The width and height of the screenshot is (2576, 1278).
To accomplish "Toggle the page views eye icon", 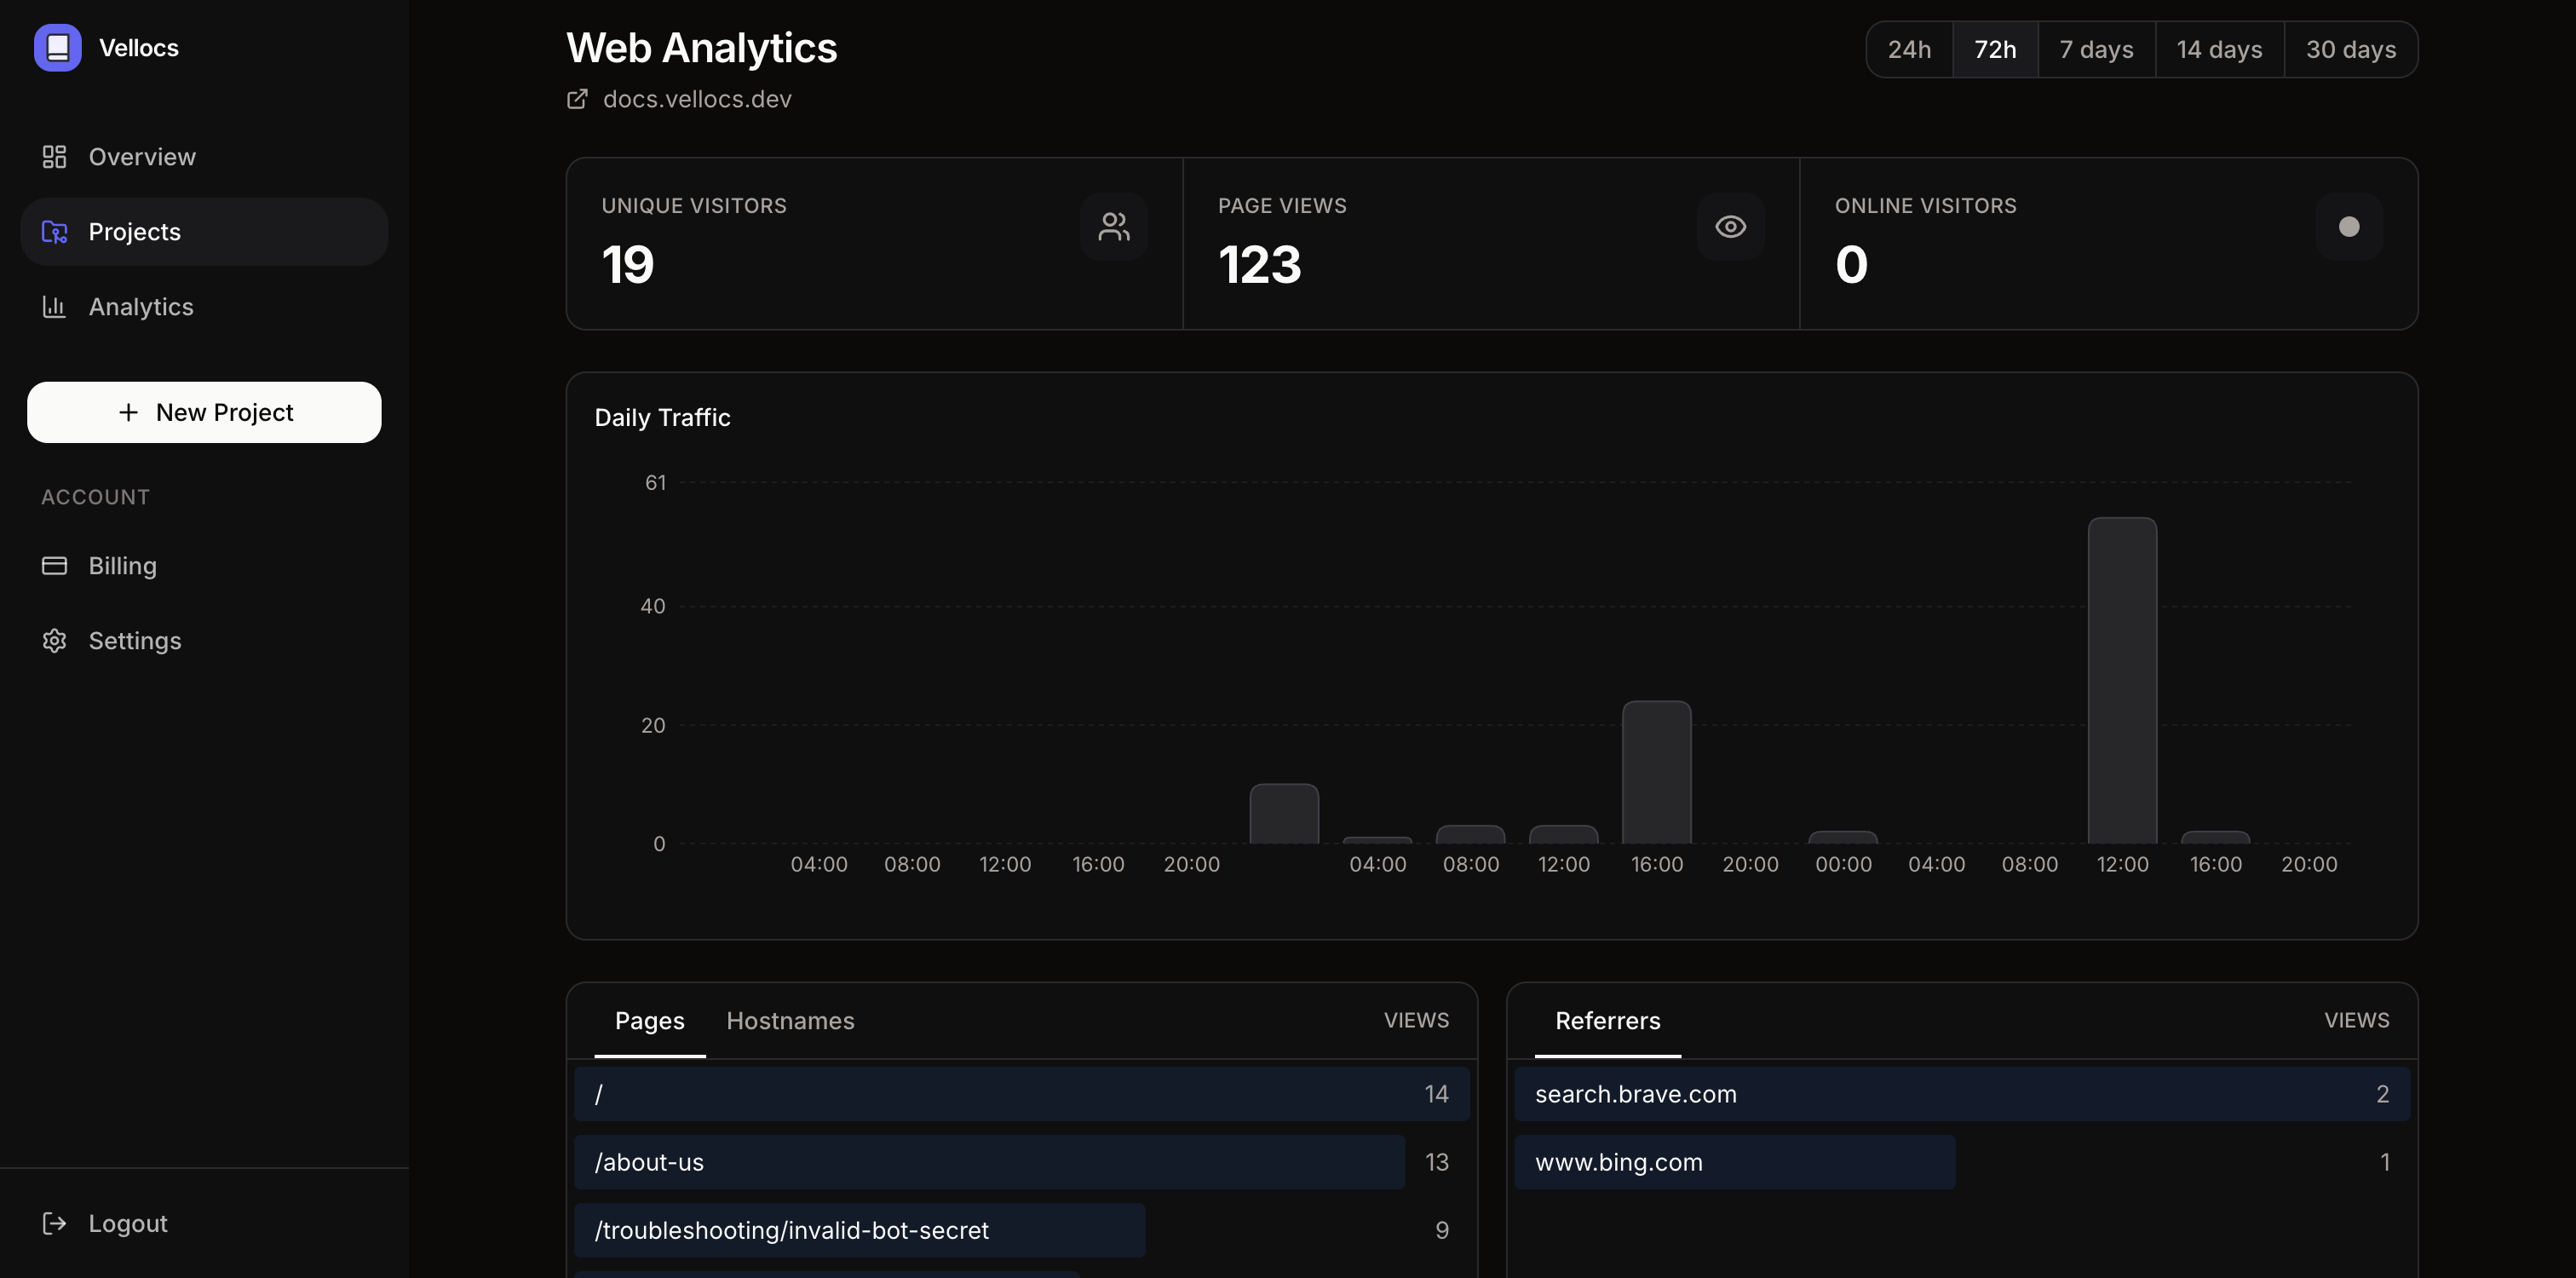I will point(1731,226).
